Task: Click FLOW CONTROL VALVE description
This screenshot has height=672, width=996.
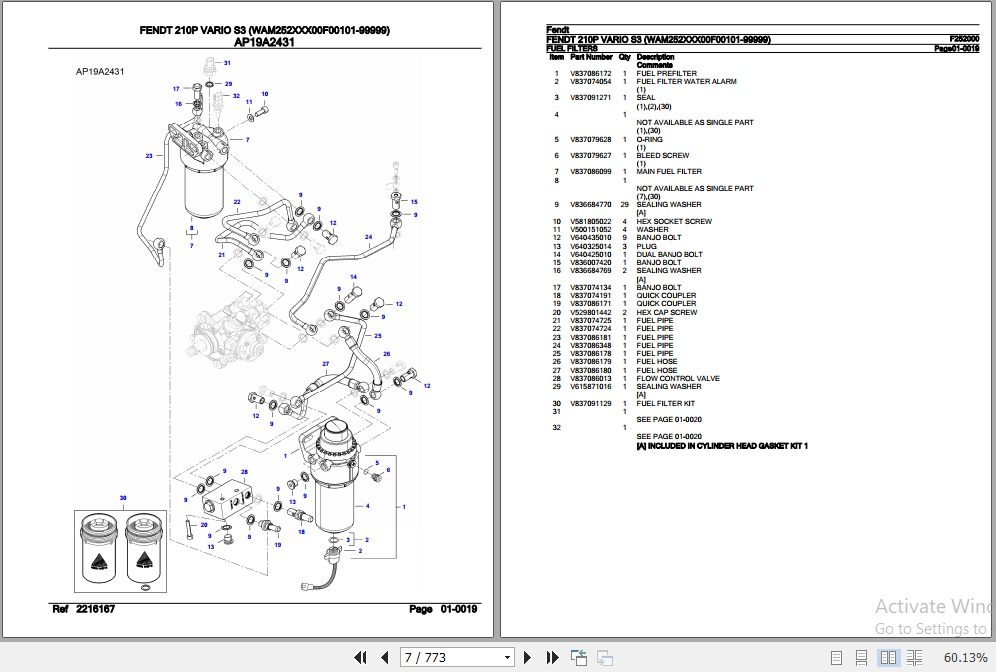Action: (678, 379)
